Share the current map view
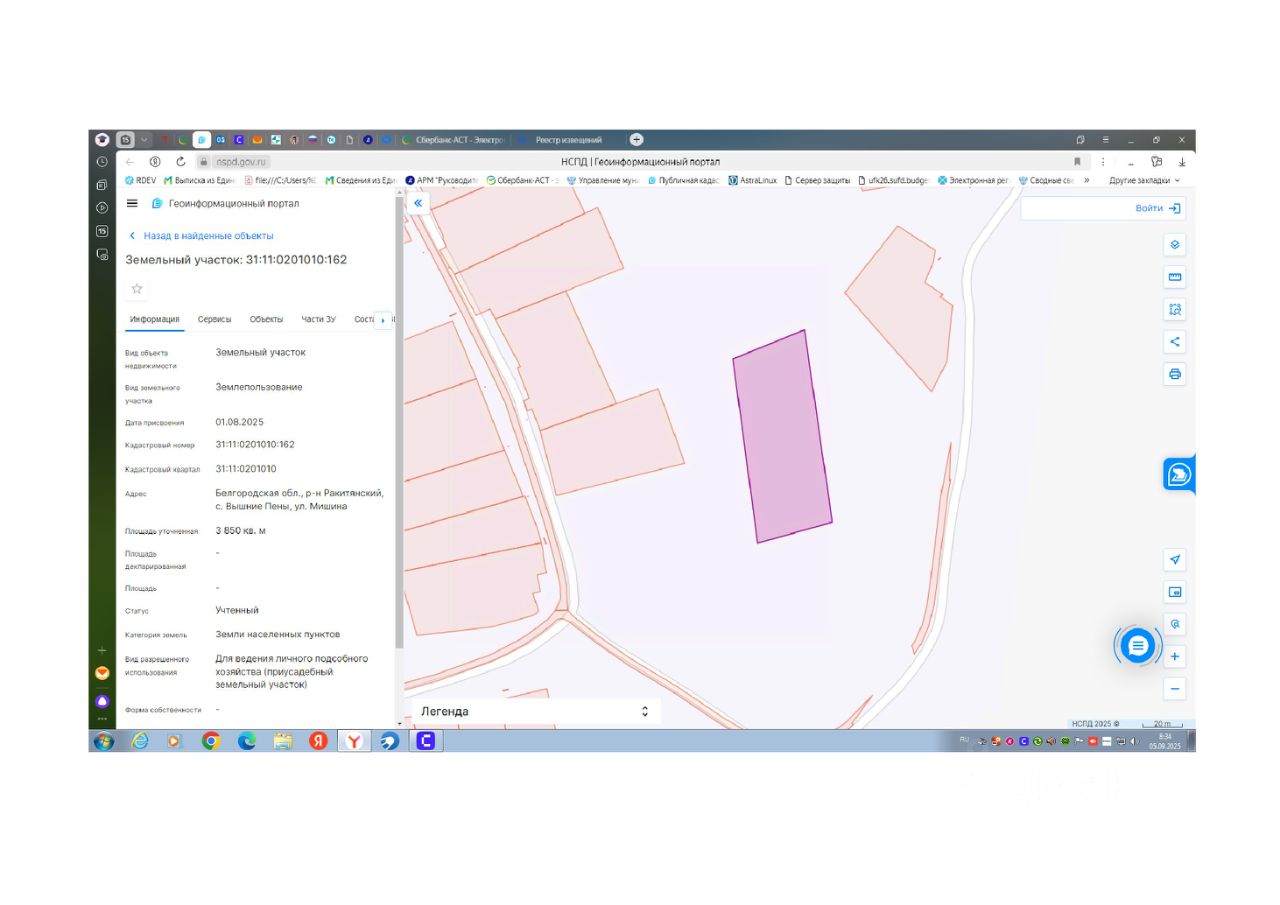Screen dimensions: 1280x905 (1175, 341)
